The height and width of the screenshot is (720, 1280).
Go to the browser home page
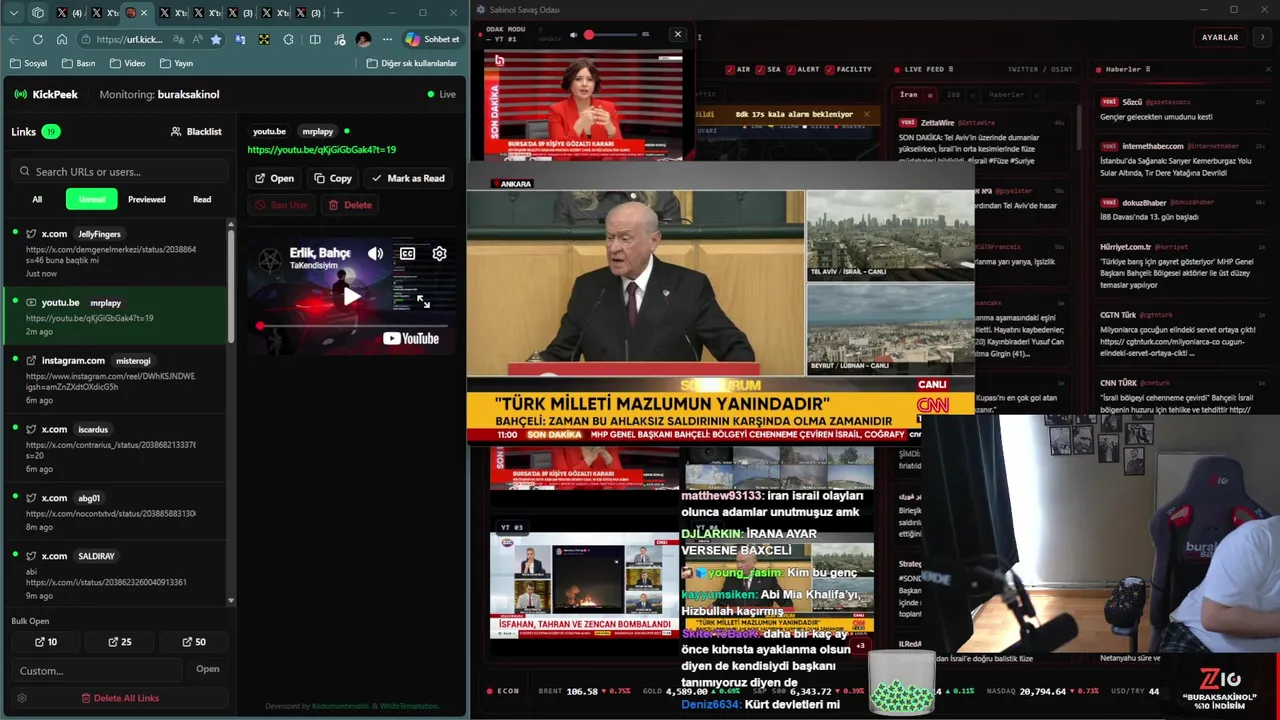pos(62,39)
